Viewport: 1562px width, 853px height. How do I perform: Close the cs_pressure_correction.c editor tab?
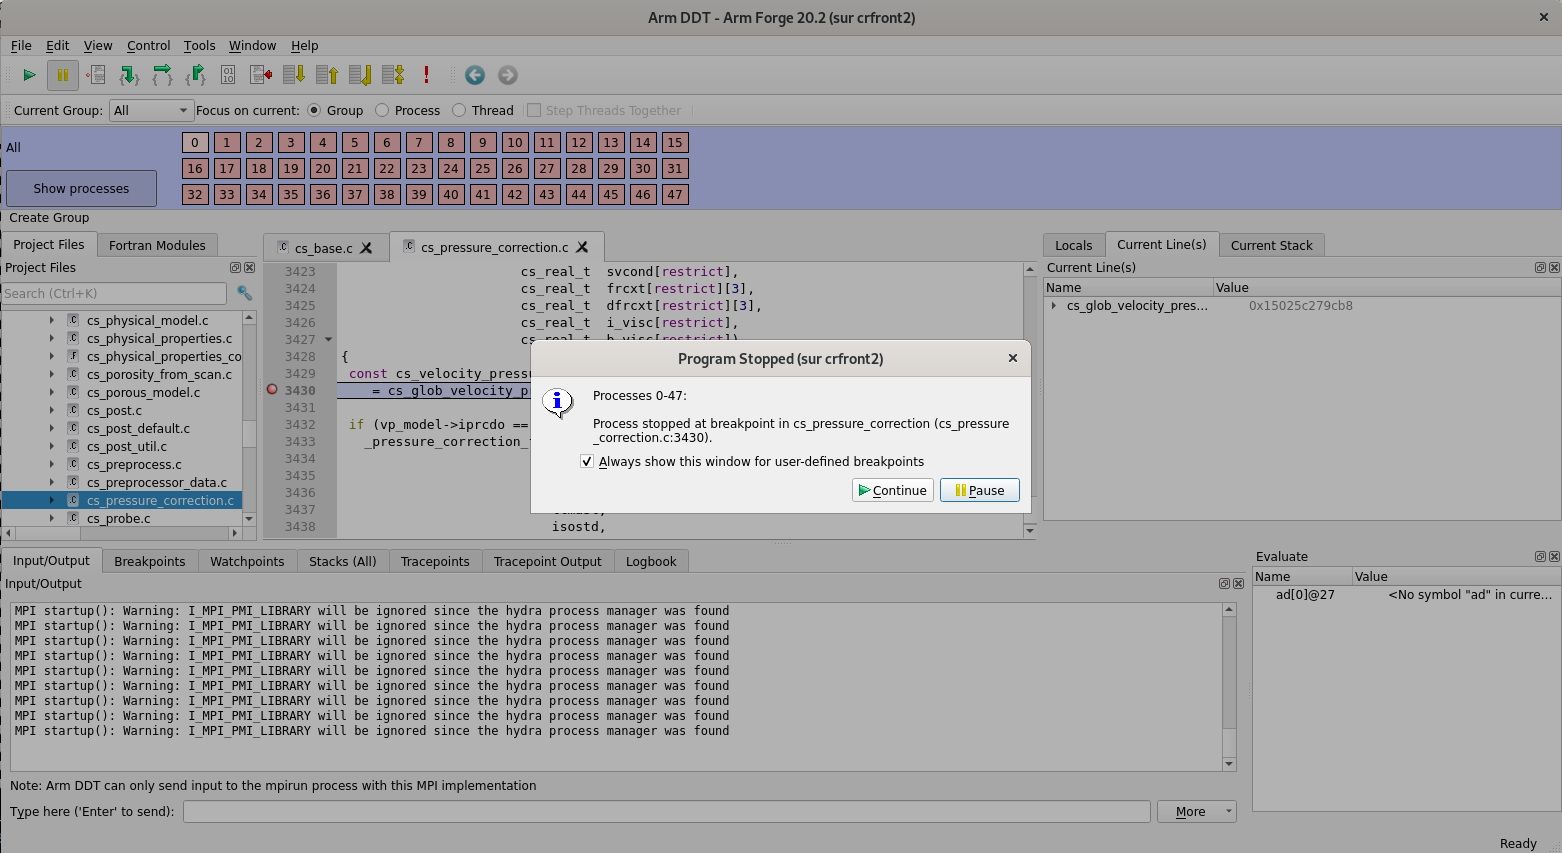click(582, 247)
